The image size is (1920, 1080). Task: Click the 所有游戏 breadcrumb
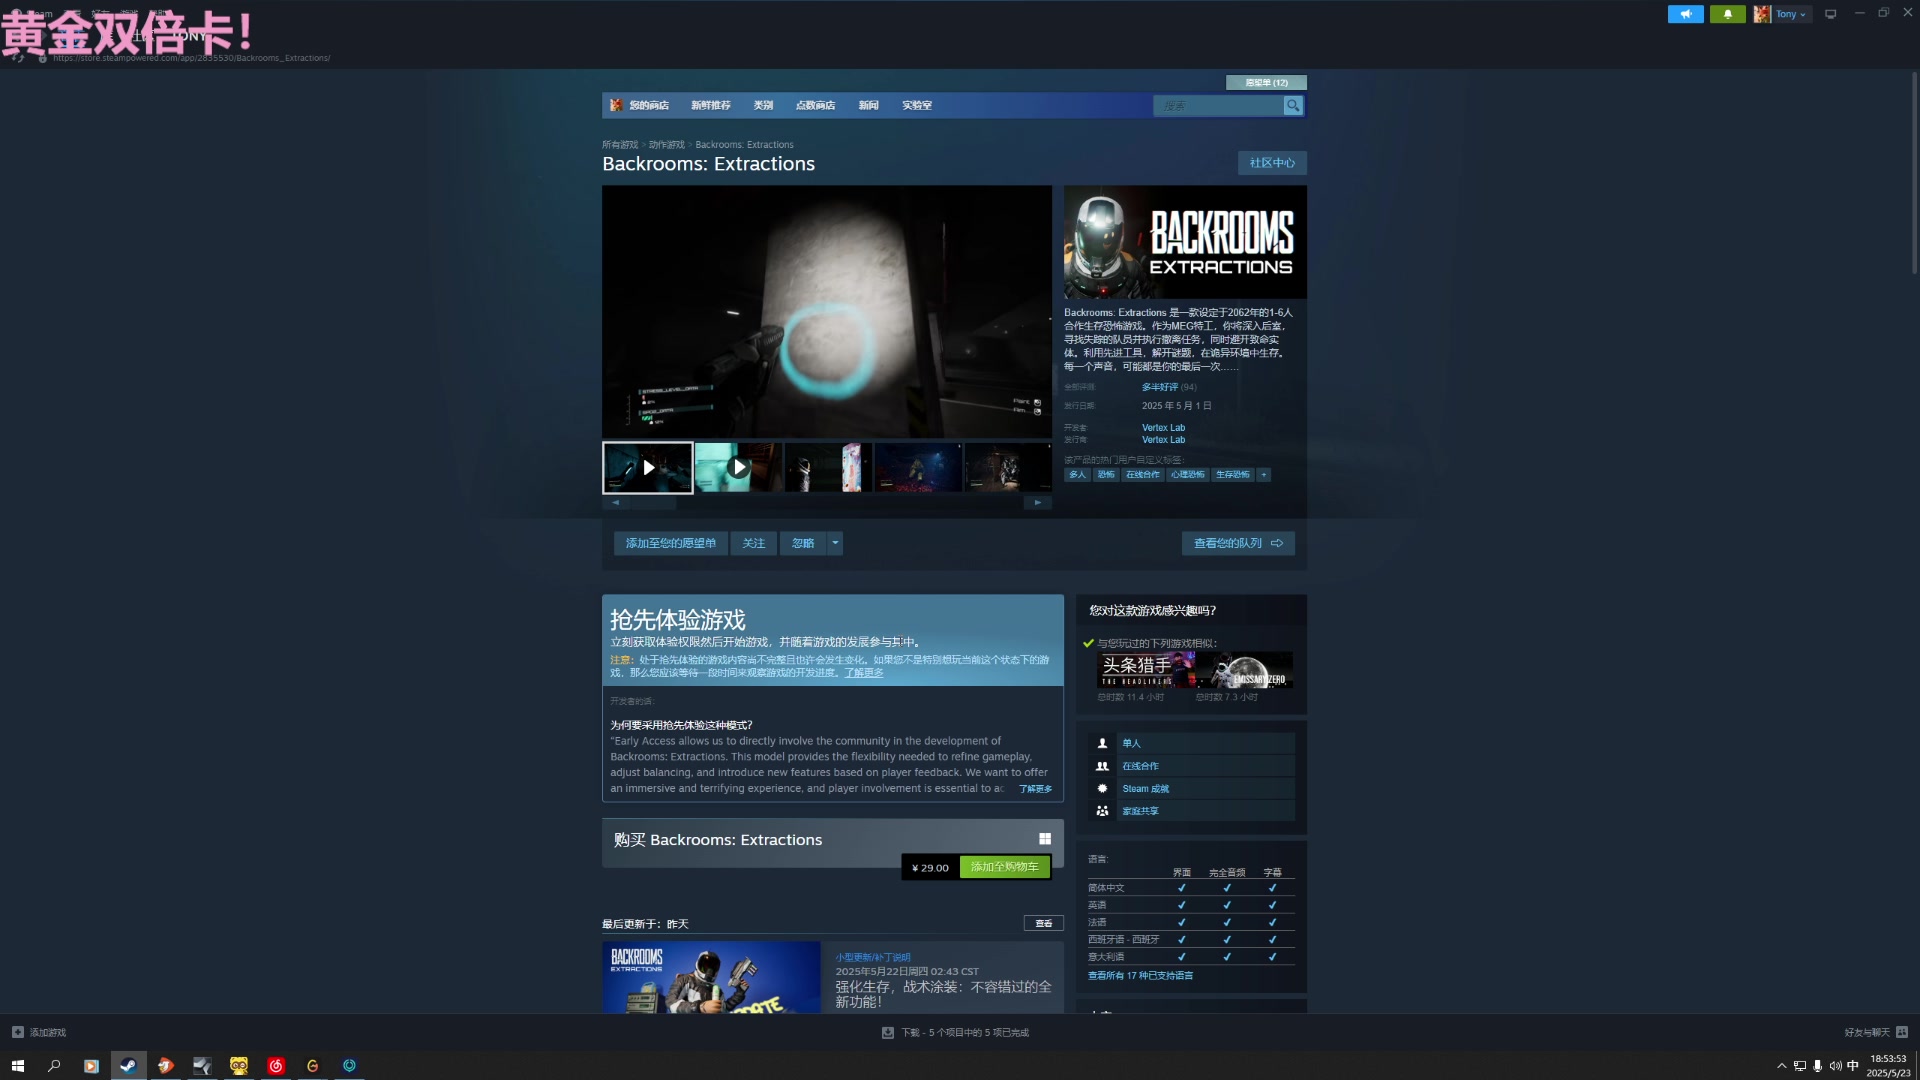click(619, 145)
